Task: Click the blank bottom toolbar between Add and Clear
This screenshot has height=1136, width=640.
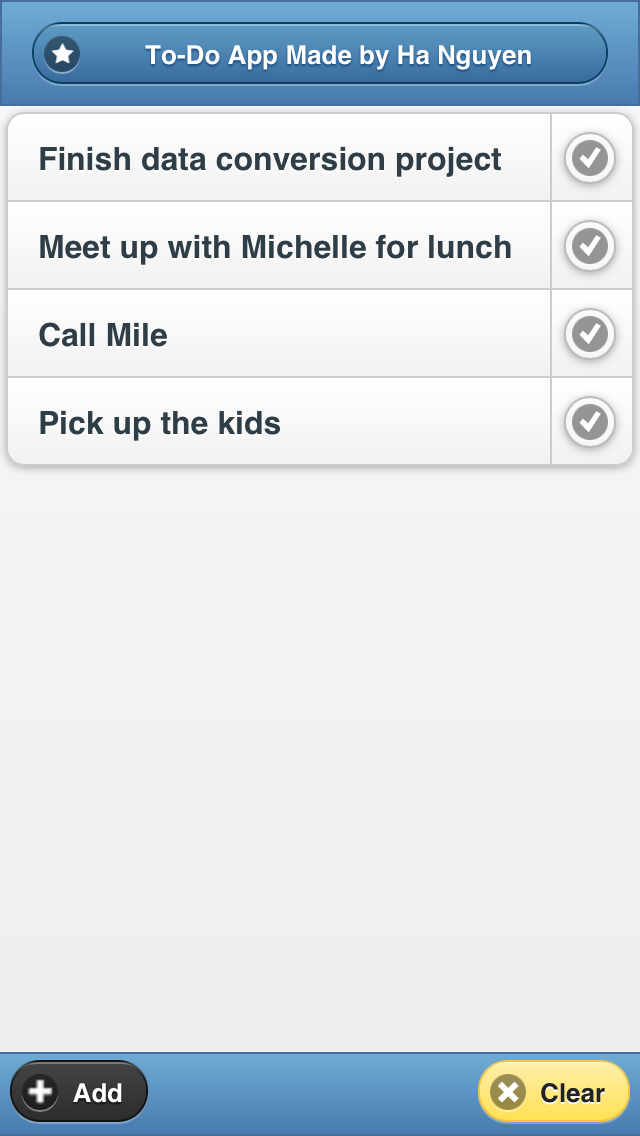Action: (312, 1092)
